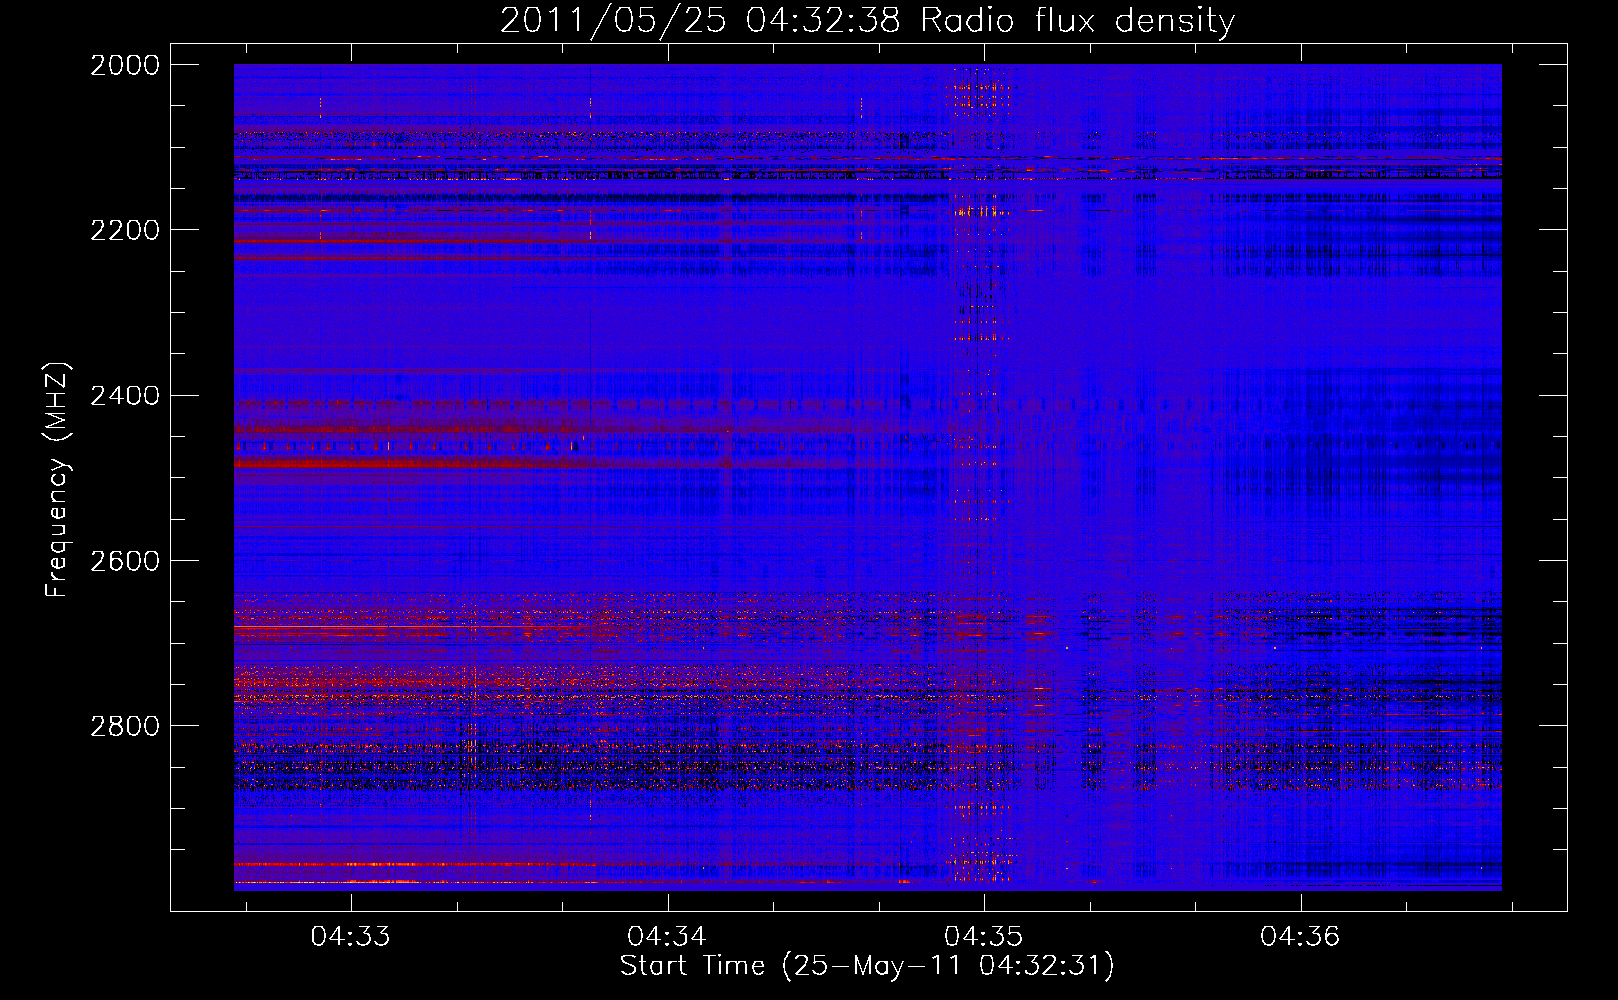Screen dimensions: 1618x1000
Task: Click the plot title "2011/05/25 04:32:38 Radio flux density"
Action: [x=867, y=21]
